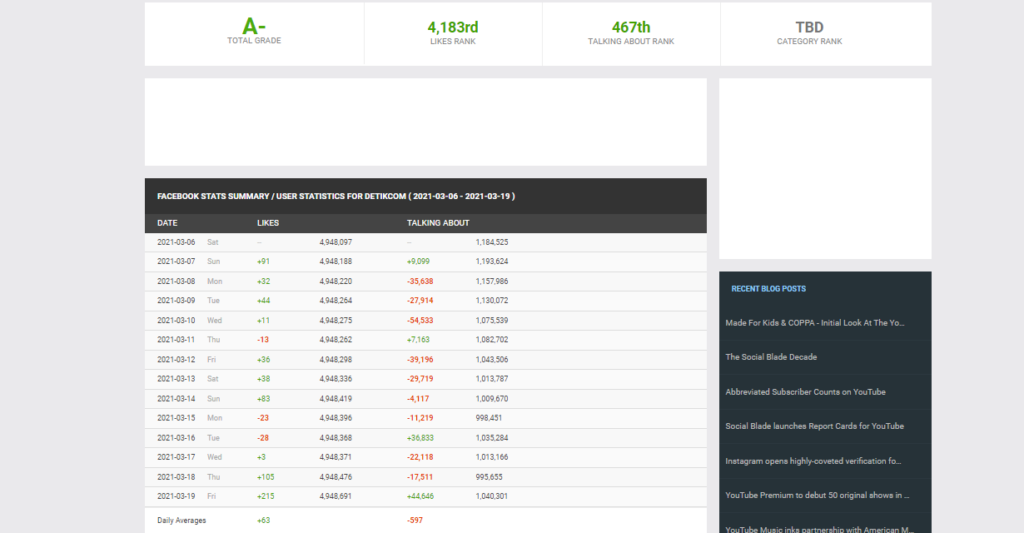
Task: Click the 467th talking about rank
Action: click(631, 27)
